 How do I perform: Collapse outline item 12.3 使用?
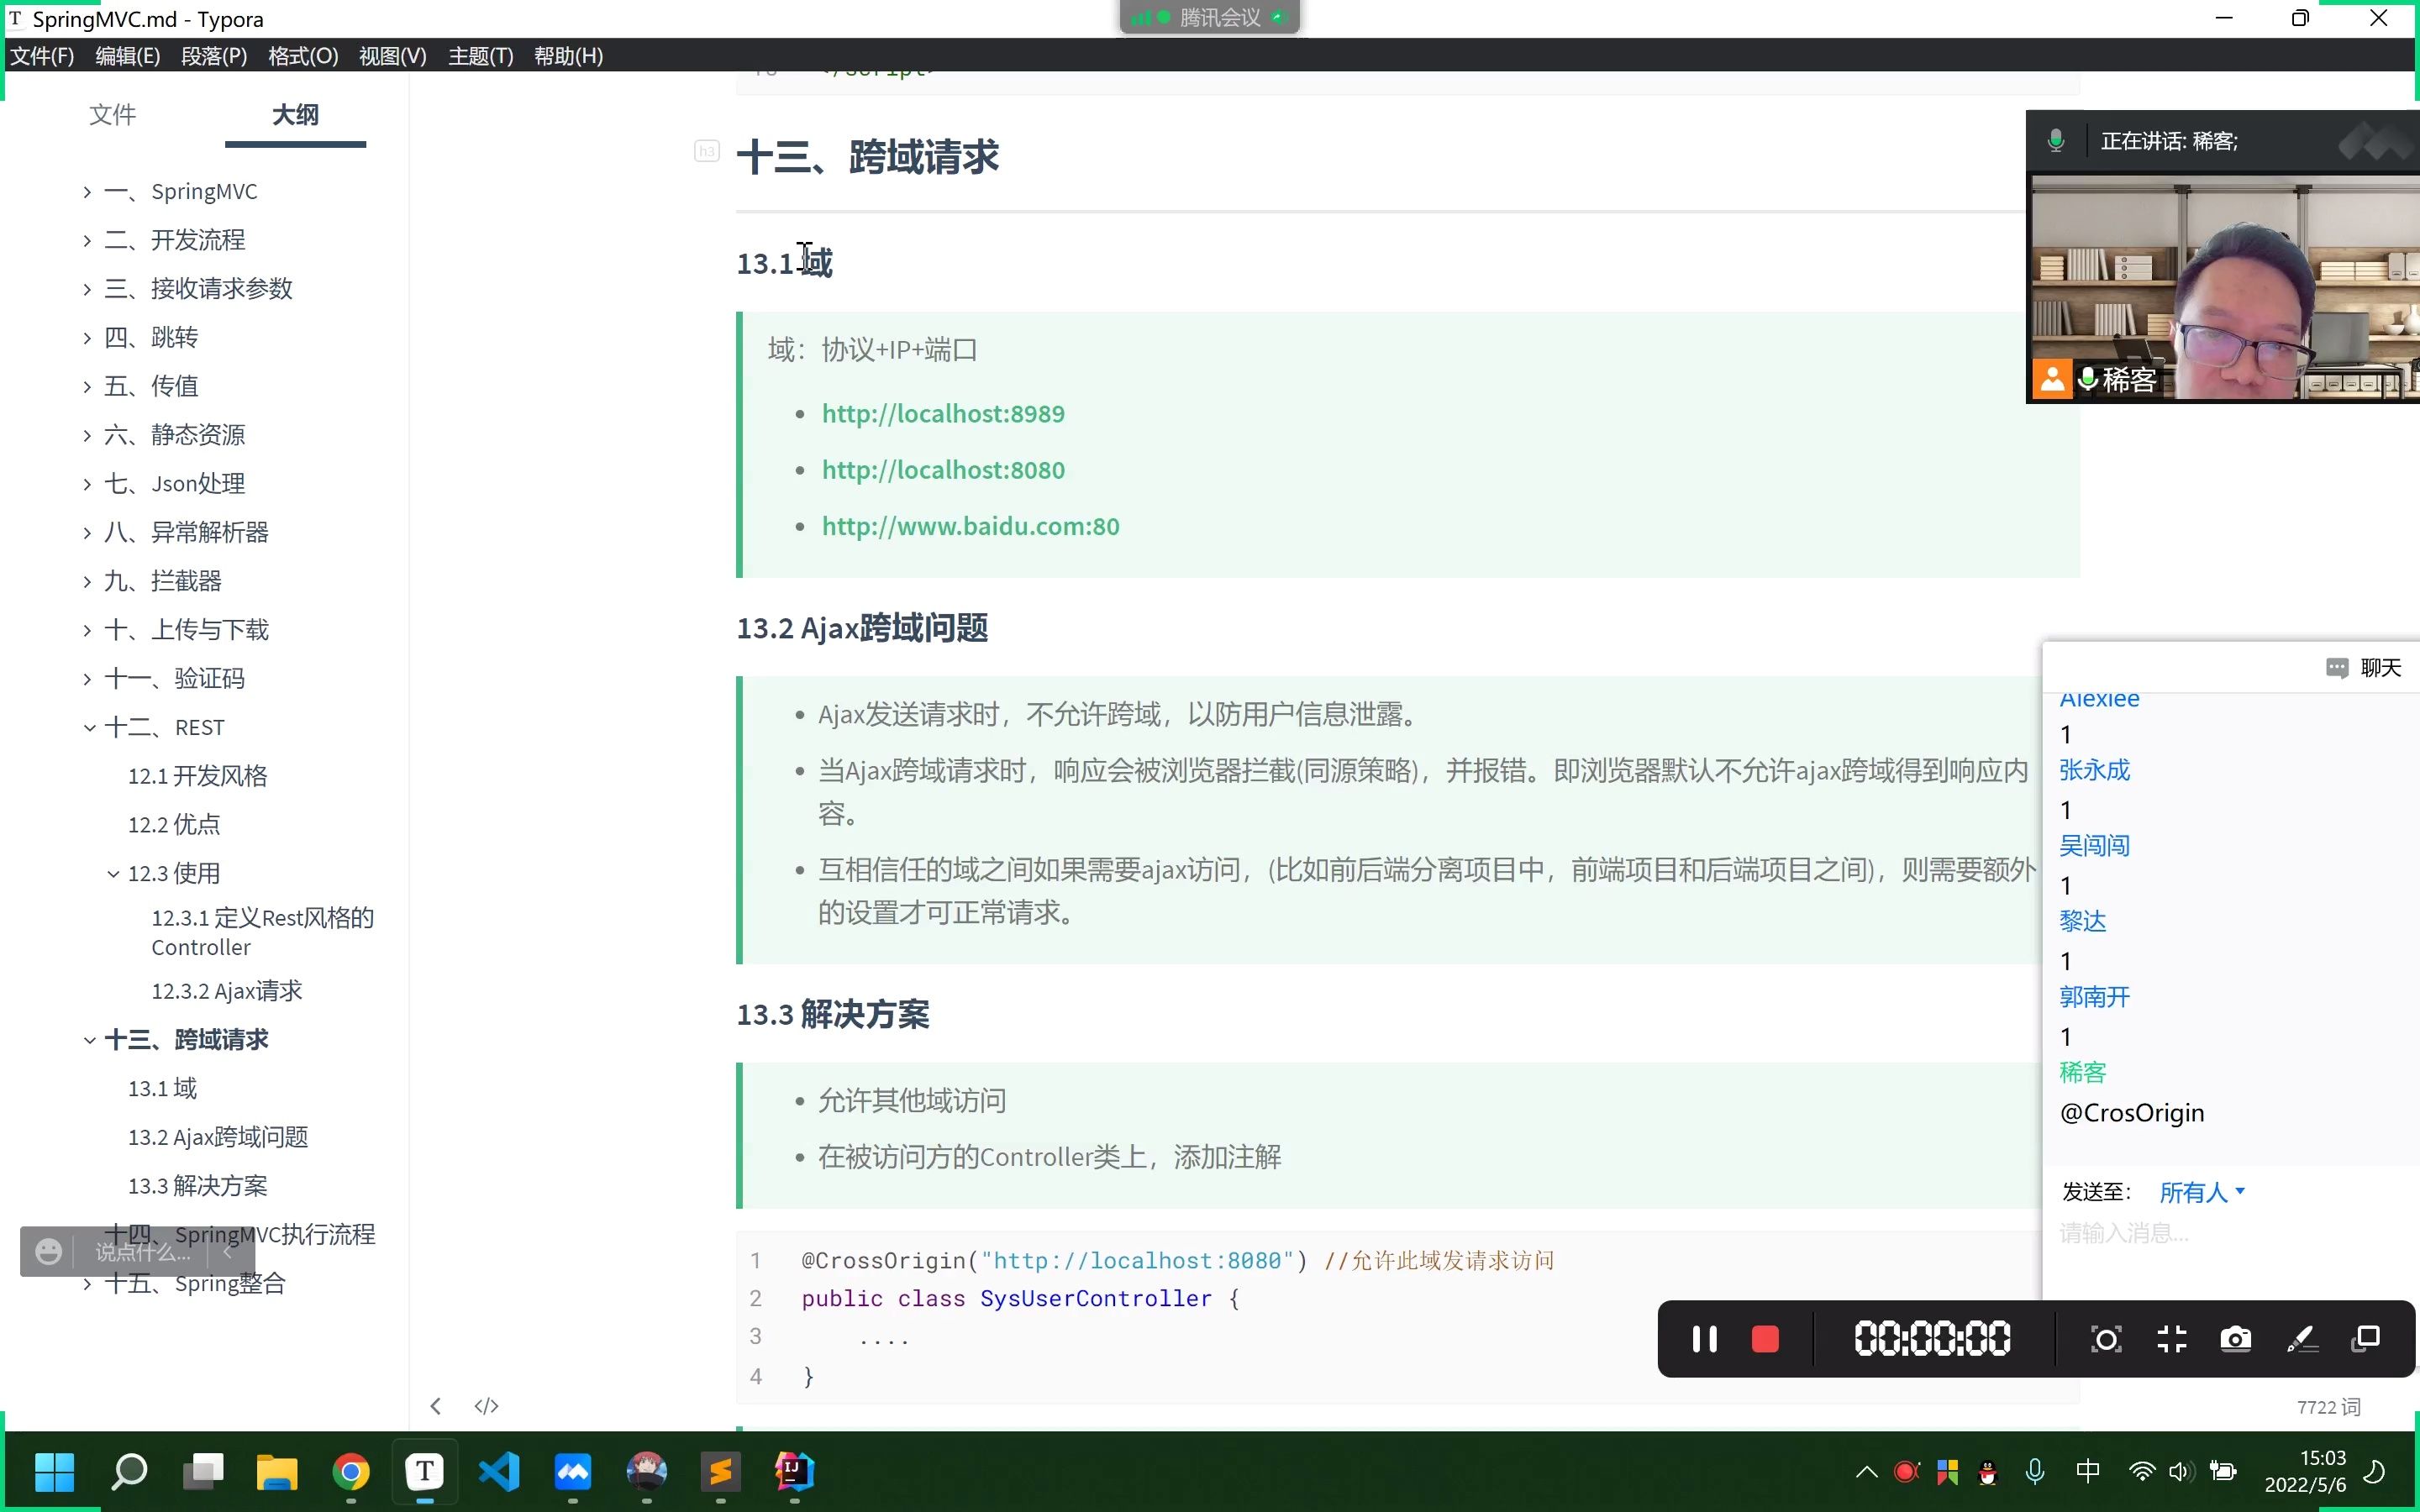click(x=113, y=873)
